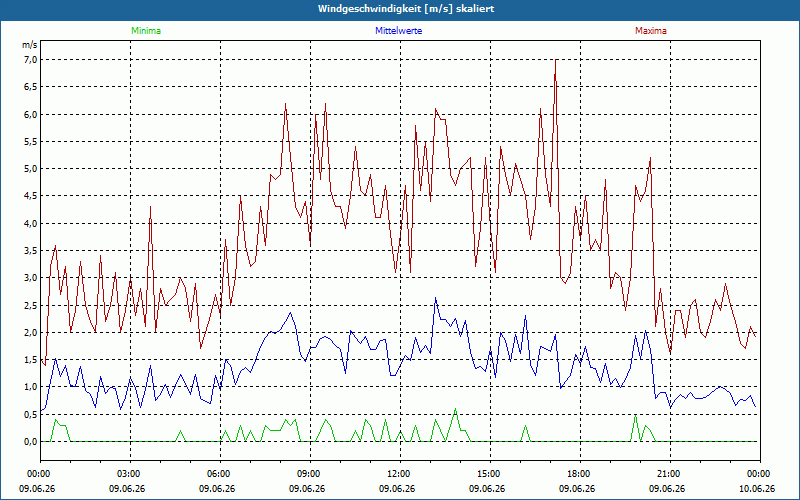Click the 4,5 y-axis value
The image size is (800, 500).
(x=31, y=196)
